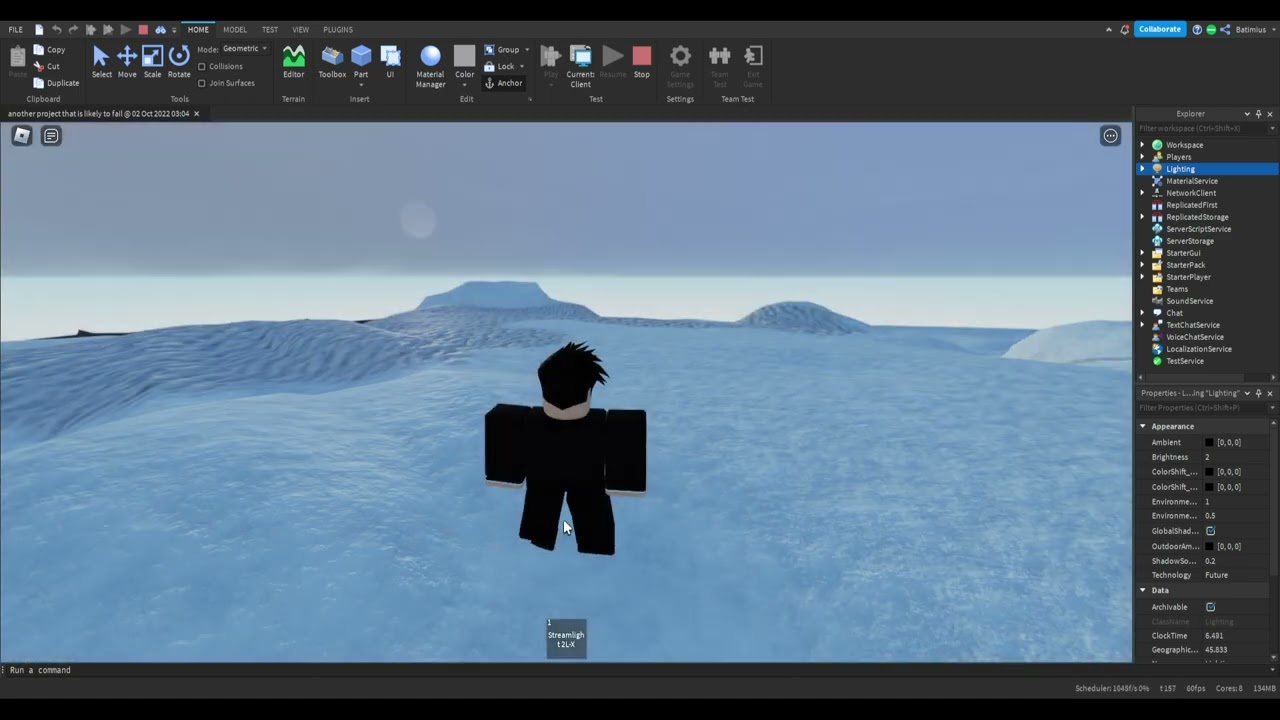Open the Group dropdown arrow
Image resolution: width=1280 pixels, height=720 pixels.
coord(527,50)
